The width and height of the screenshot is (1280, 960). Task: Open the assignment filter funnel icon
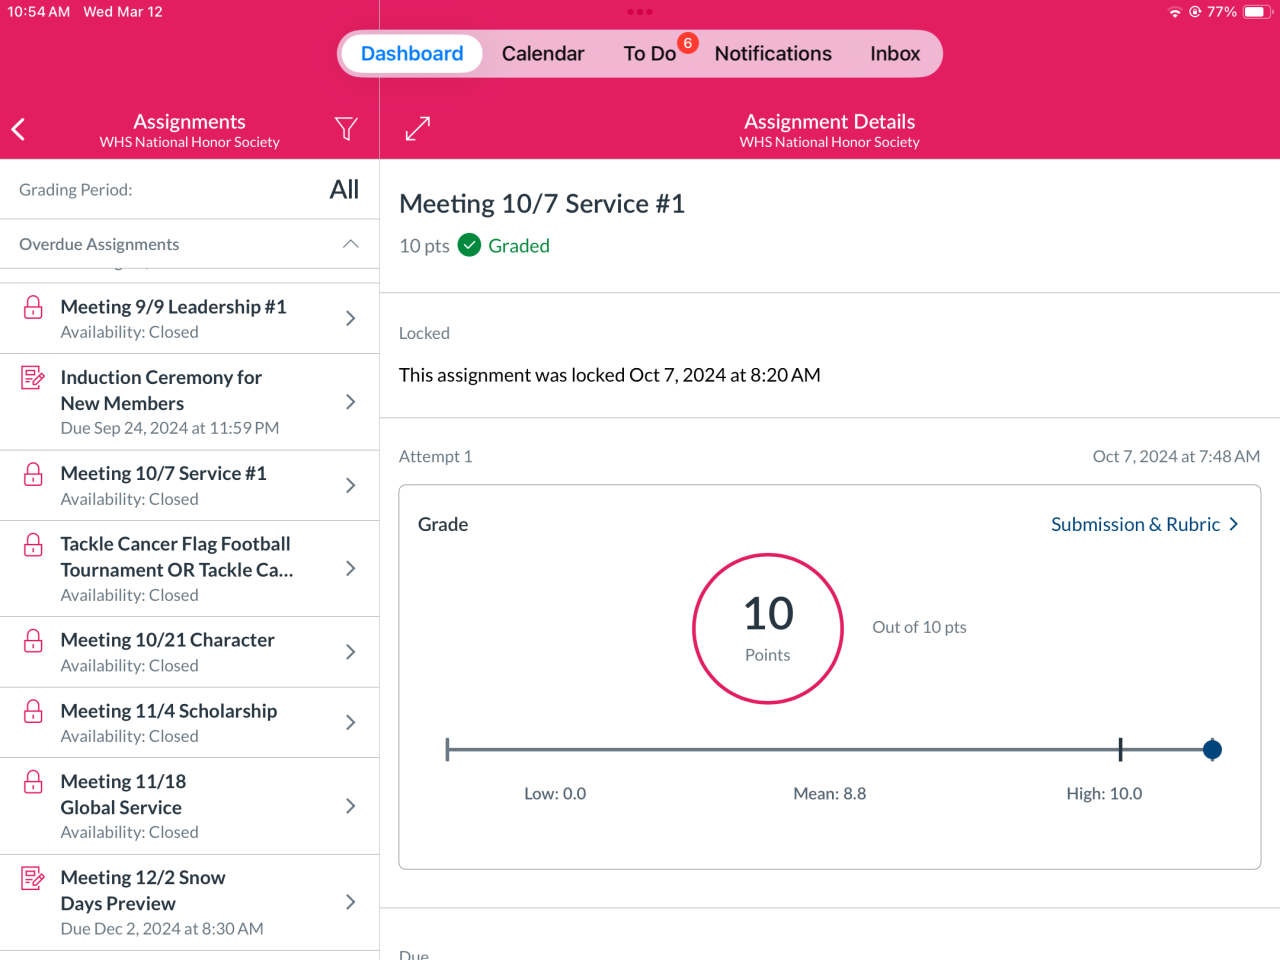pos(346,129)
